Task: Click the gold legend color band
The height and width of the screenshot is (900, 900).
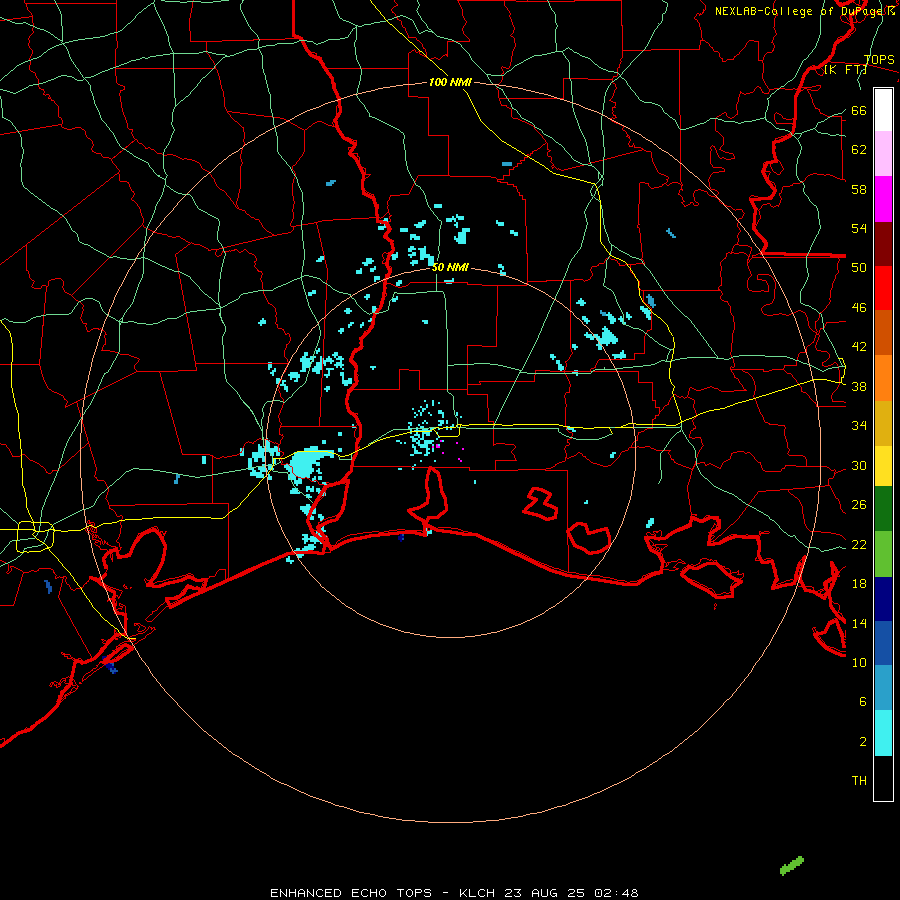Action: click(x=883, y=423)
